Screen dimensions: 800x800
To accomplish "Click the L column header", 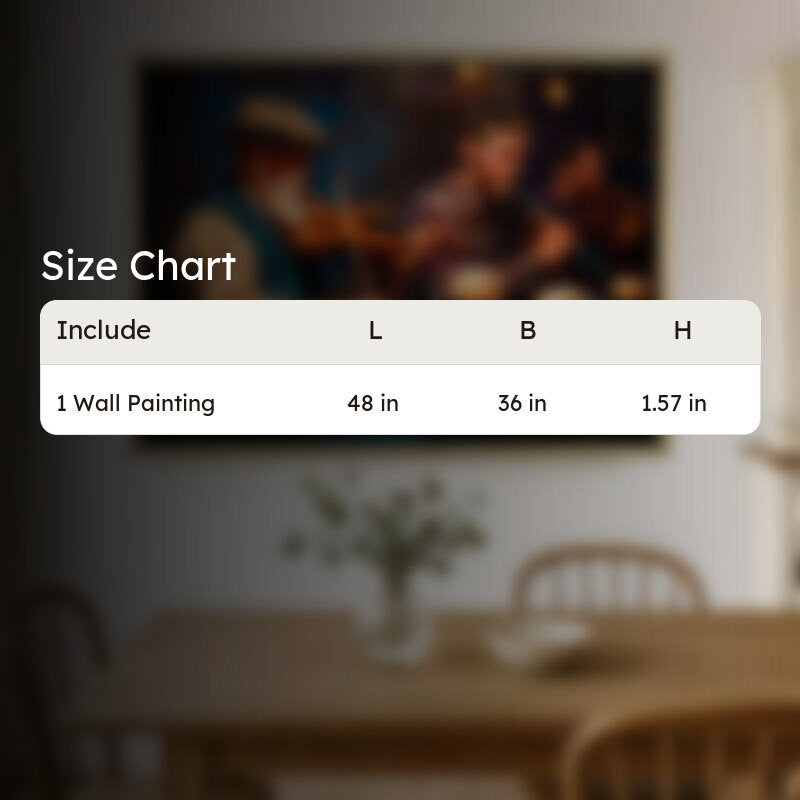I will 376,331.
